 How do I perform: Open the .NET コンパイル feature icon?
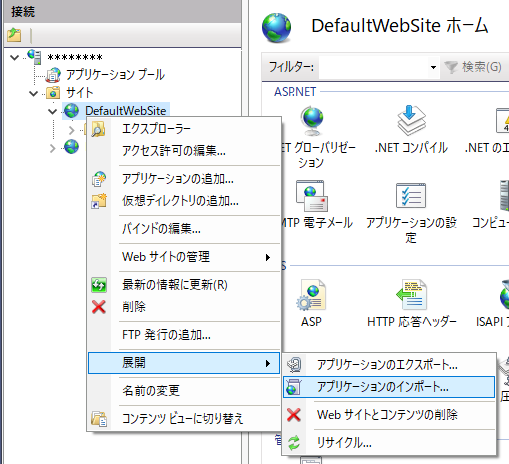411,121
